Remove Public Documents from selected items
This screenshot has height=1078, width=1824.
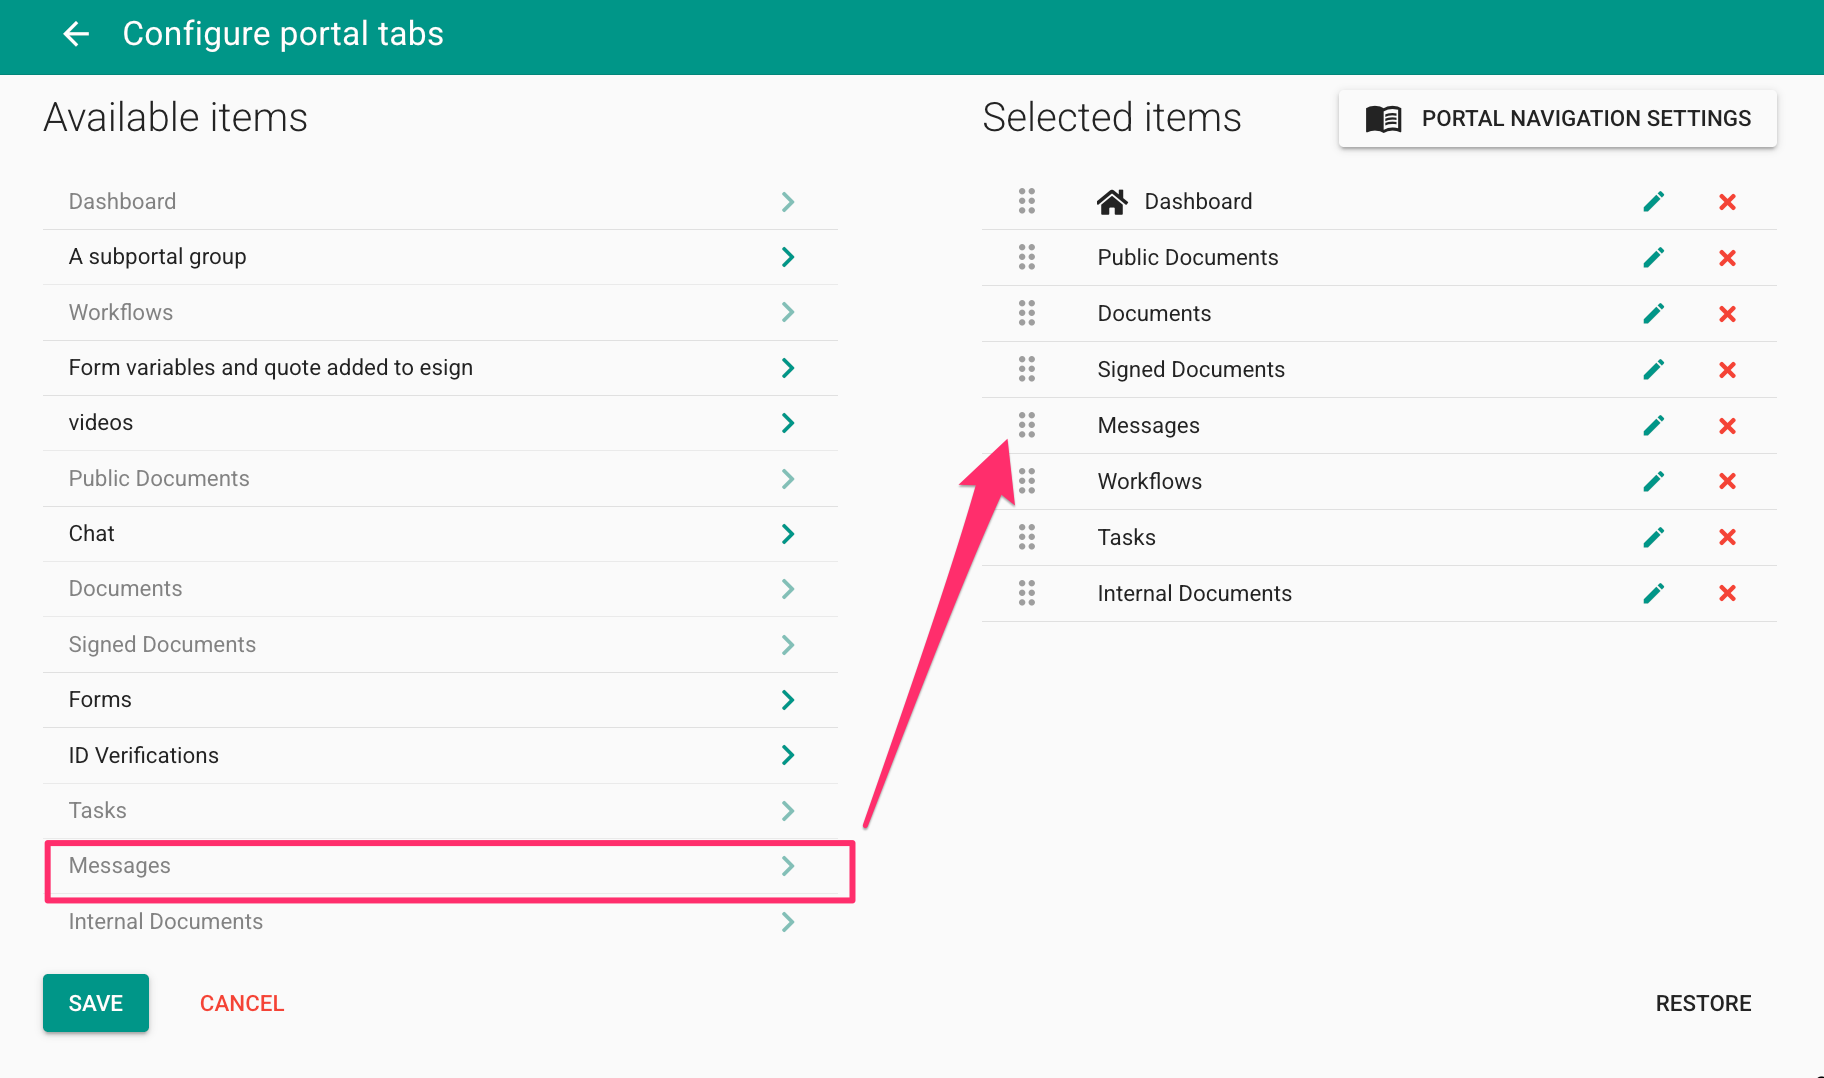pyautogui.click(x=1726, y=258)
